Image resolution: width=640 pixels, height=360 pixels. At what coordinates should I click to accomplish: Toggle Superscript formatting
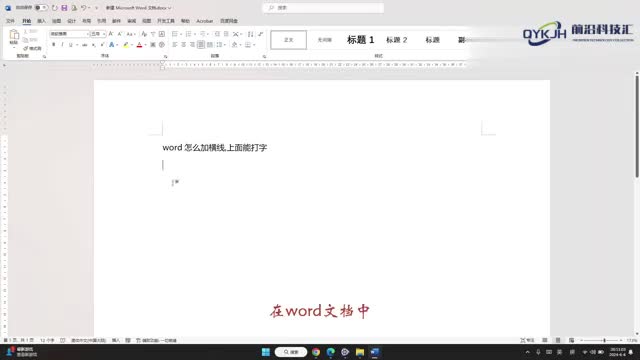click(102, 44)
